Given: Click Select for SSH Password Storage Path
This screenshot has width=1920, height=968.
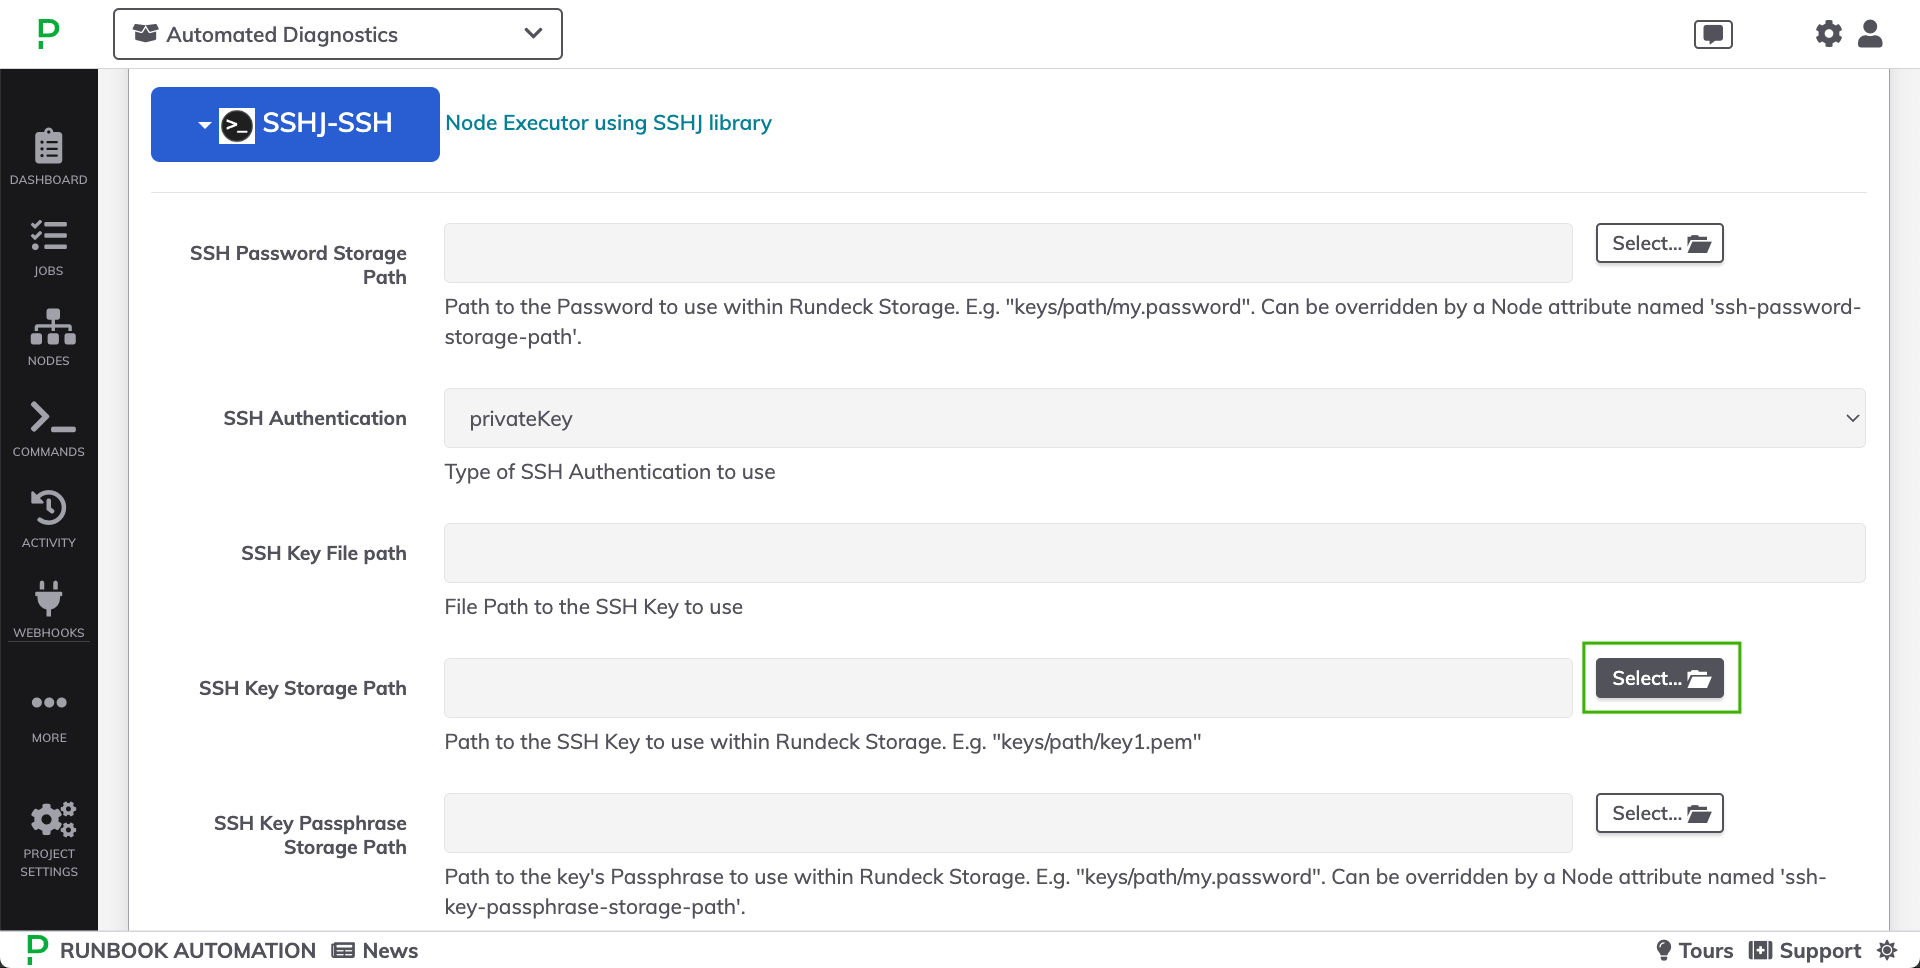Looking at the screenshot, I should (1659, 243).
